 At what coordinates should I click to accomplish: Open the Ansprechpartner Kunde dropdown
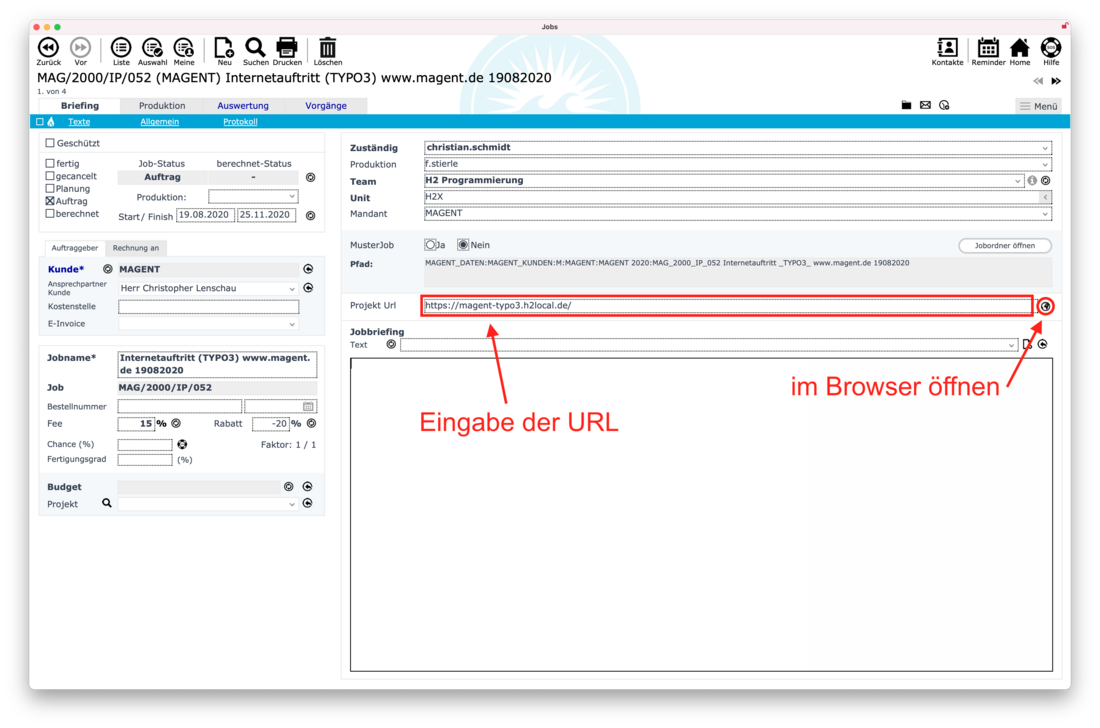292,289
